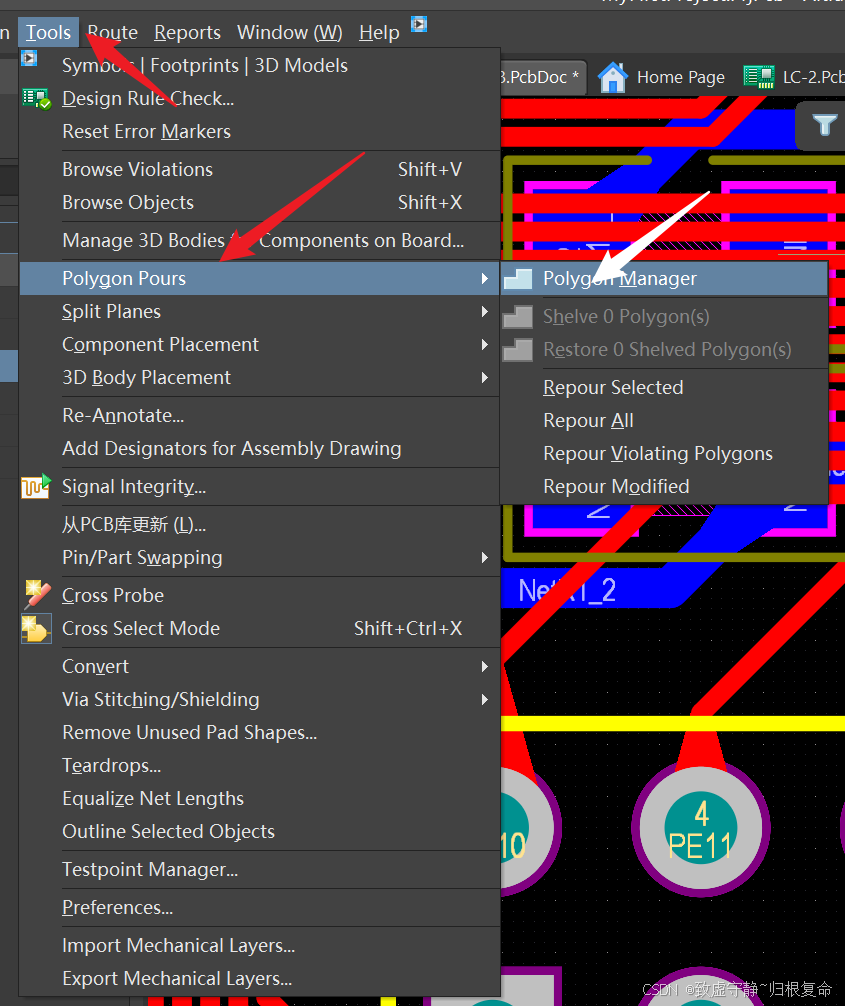Click the Home Page house icon

[x=612, y=77]
